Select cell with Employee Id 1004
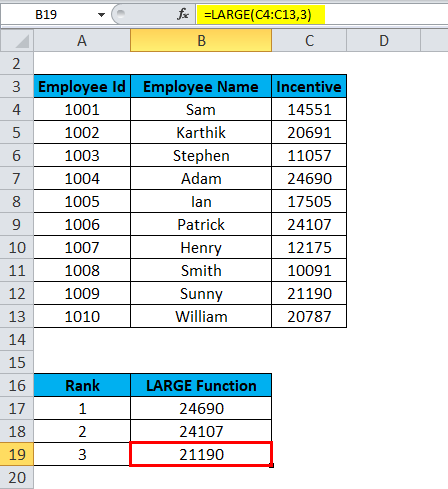Image resolution: width=448 pixels, height=489 pixels. coord(82,178)
